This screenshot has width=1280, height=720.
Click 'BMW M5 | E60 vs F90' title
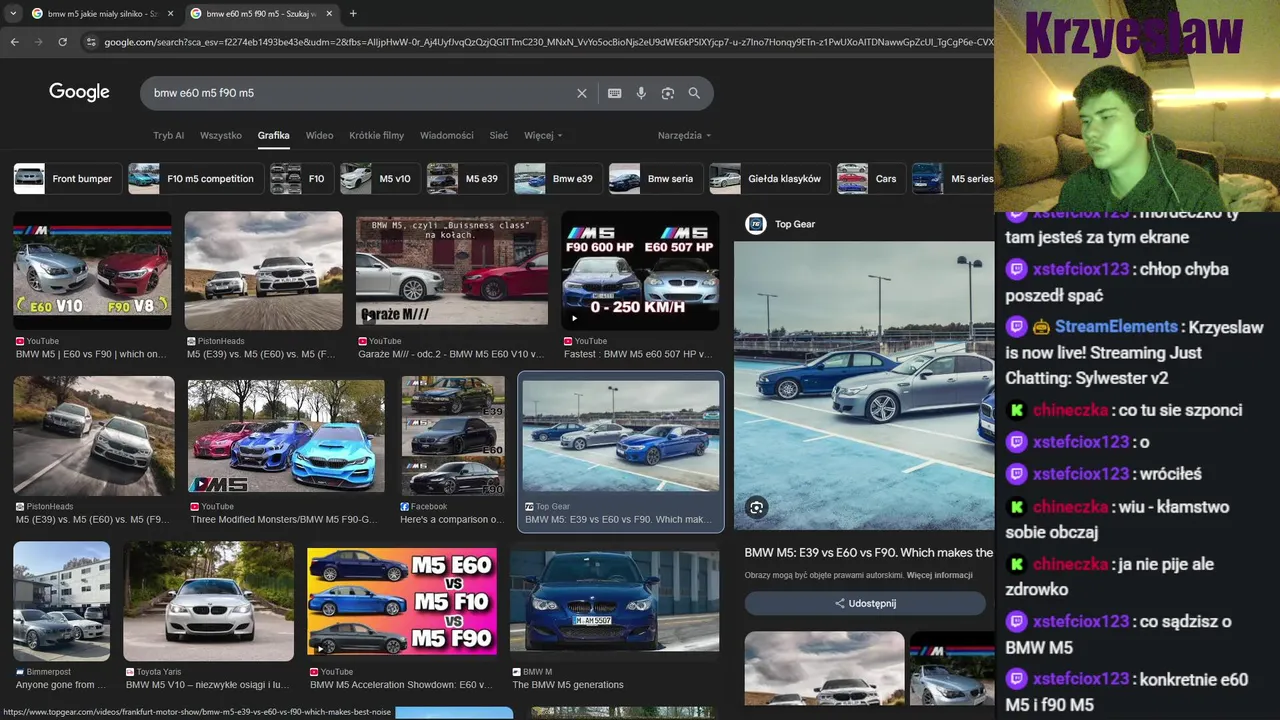tap(91, 354)
